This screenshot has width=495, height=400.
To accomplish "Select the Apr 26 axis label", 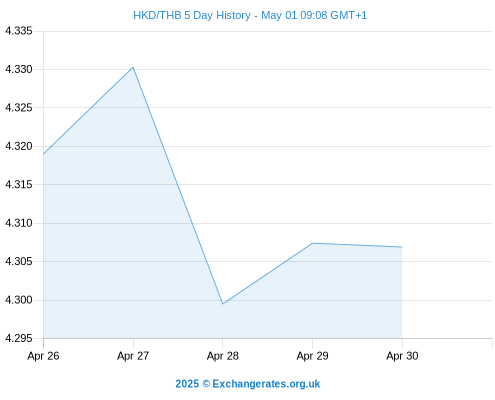I will [43, 356].
